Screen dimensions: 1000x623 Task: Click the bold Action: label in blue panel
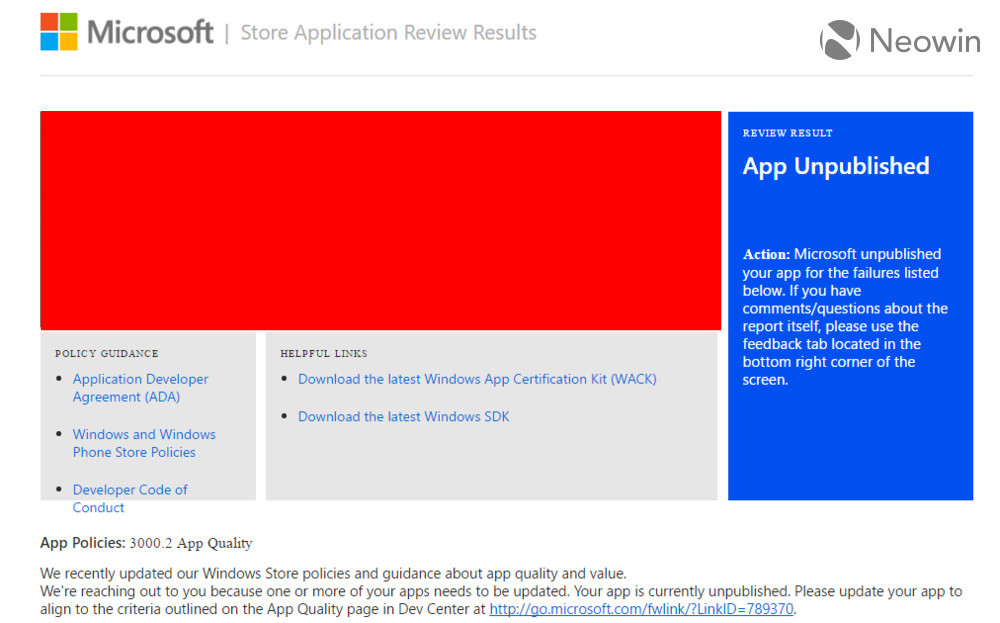[766, 254]
